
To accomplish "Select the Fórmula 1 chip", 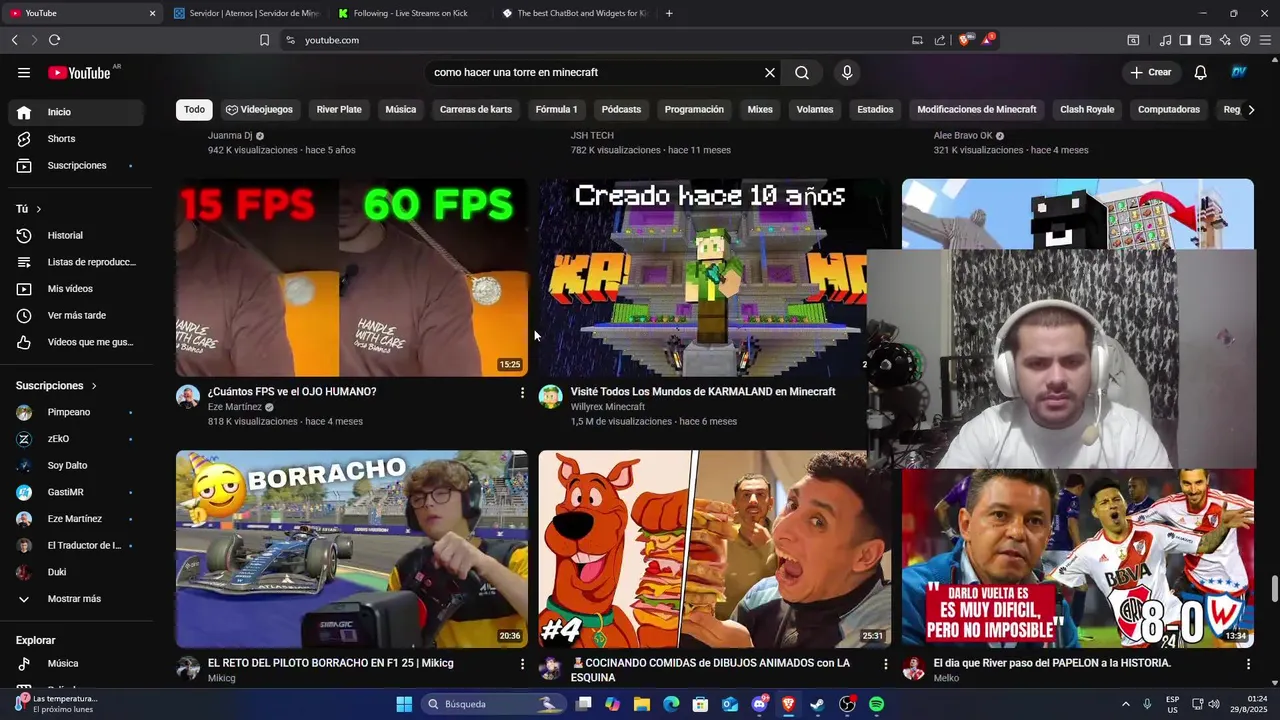I will [x=556, y=110].
